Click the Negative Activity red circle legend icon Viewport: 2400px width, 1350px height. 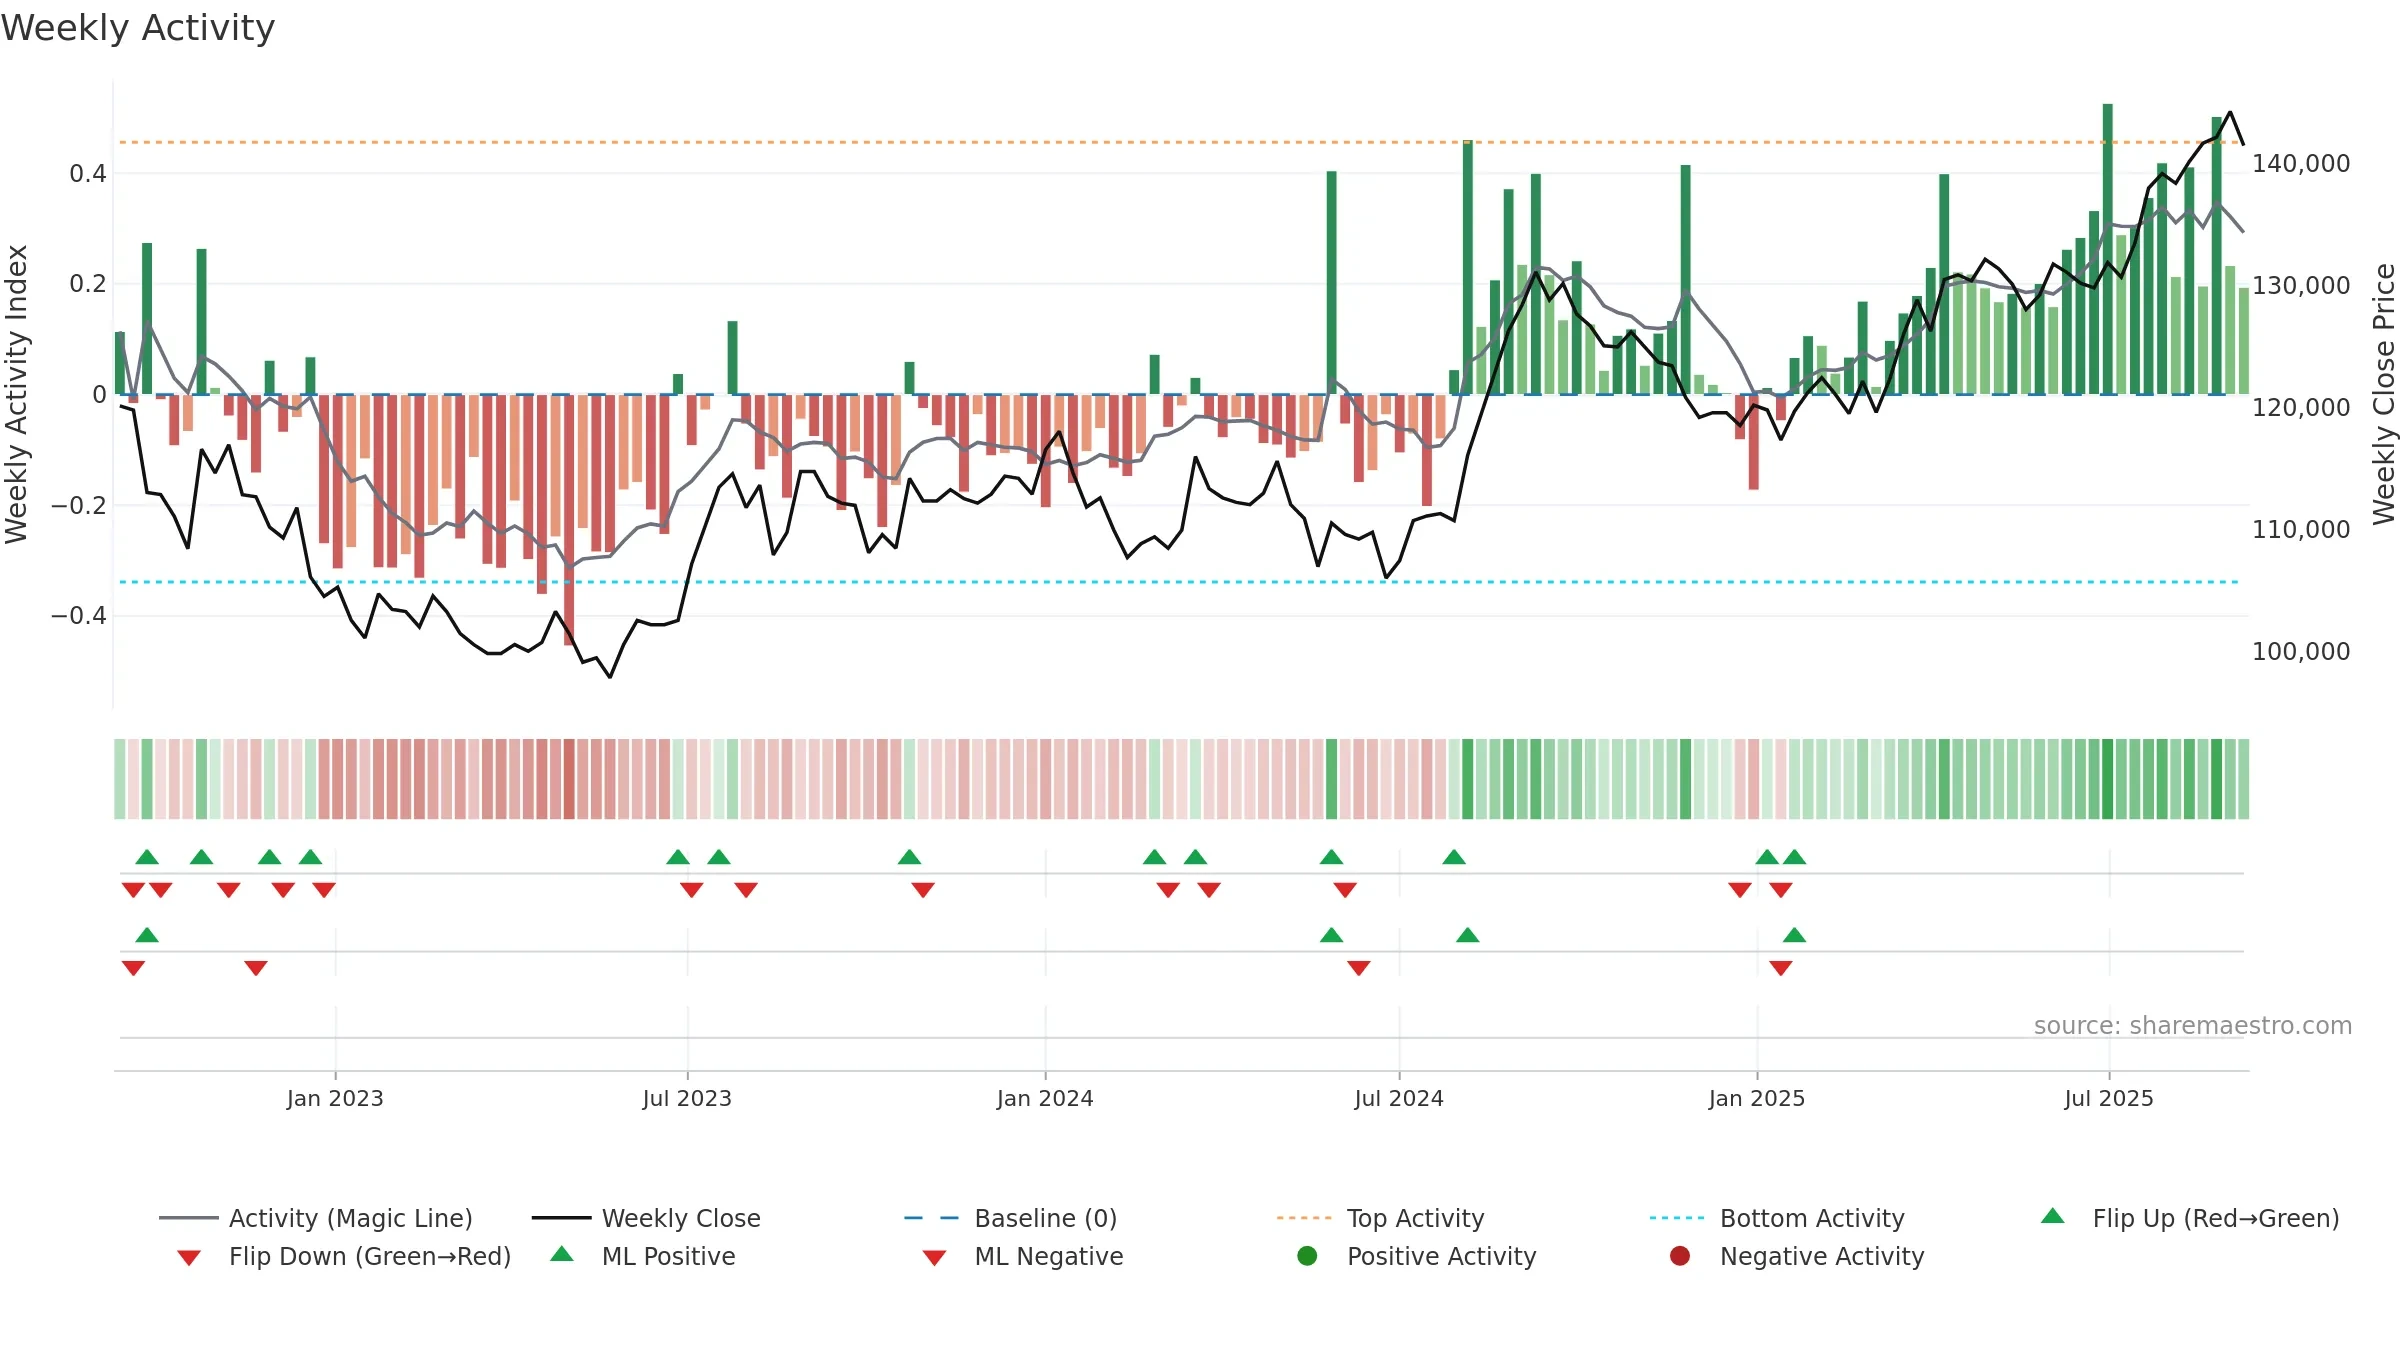1680,1256
